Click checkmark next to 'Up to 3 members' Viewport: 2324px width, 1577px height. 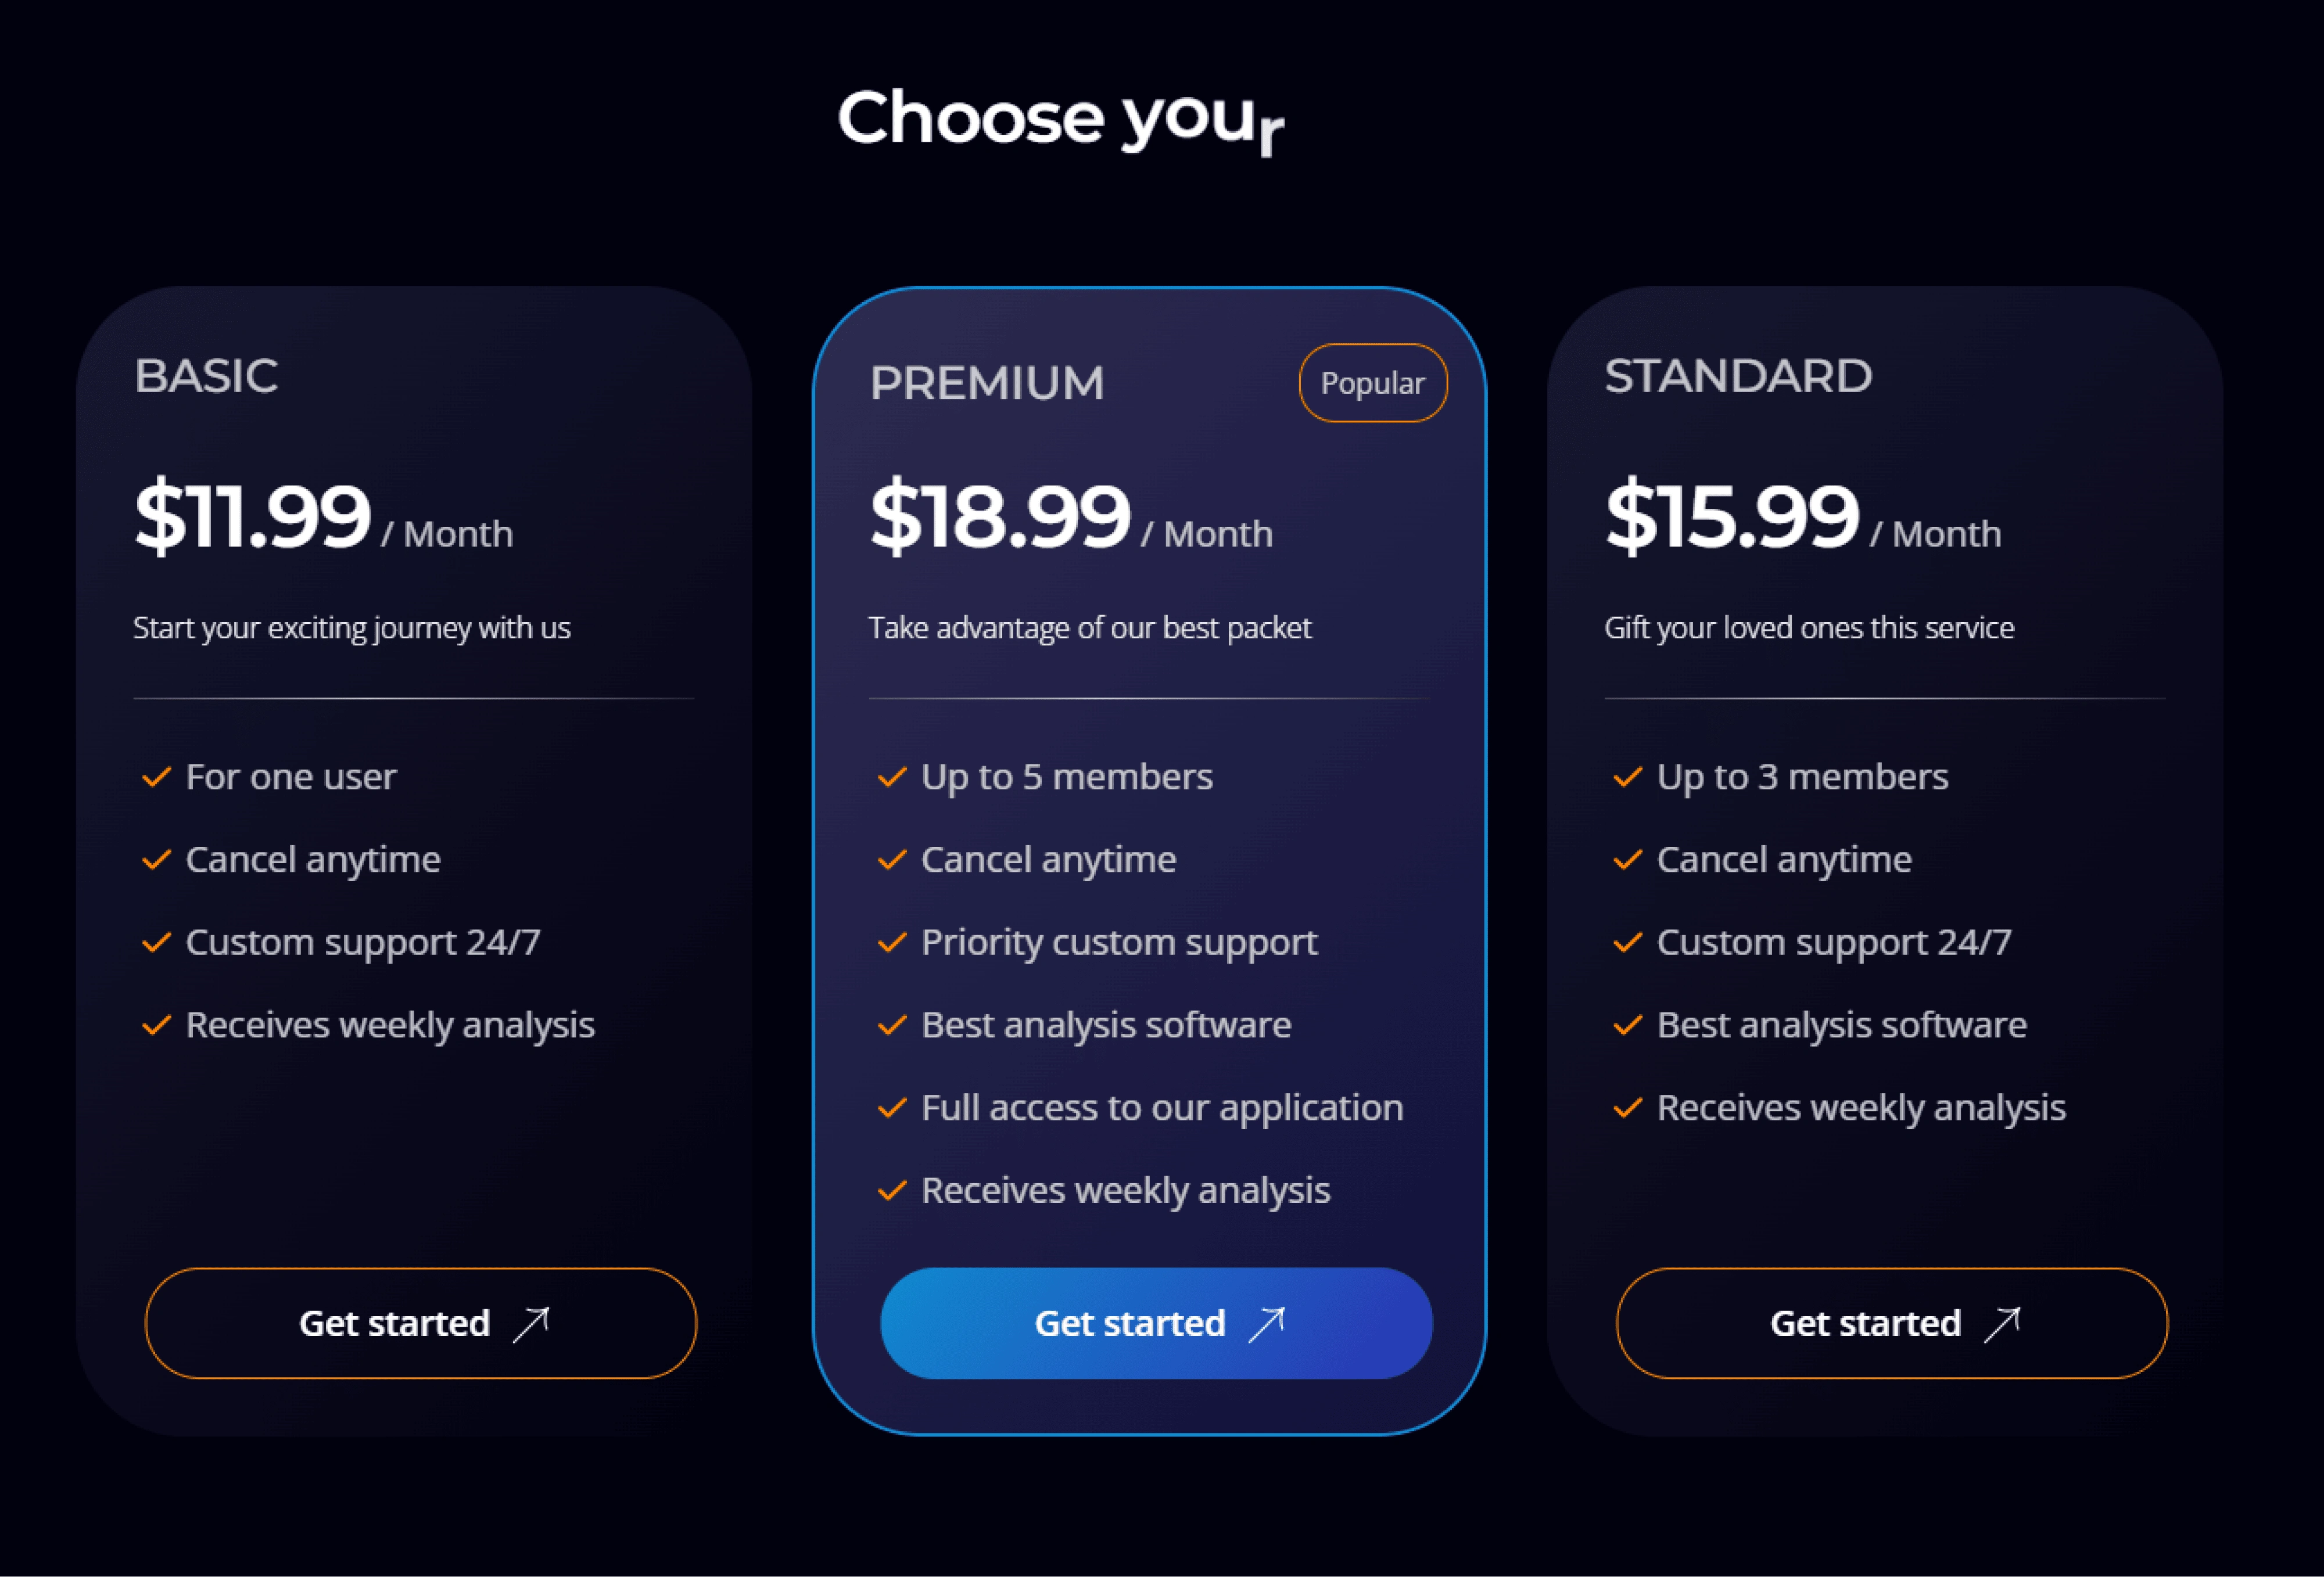coord(1628,777)
